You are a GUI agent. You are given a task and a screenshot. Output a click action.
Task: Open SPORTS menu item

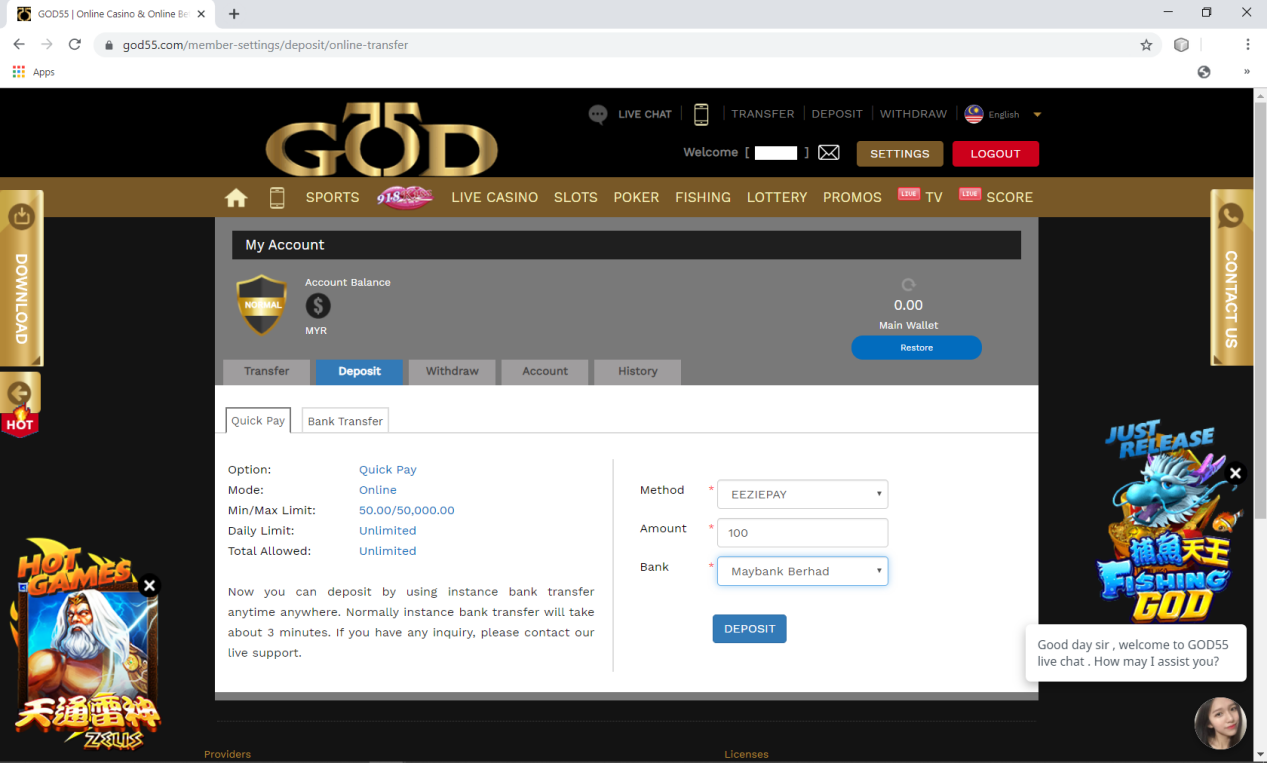[332, 198]
